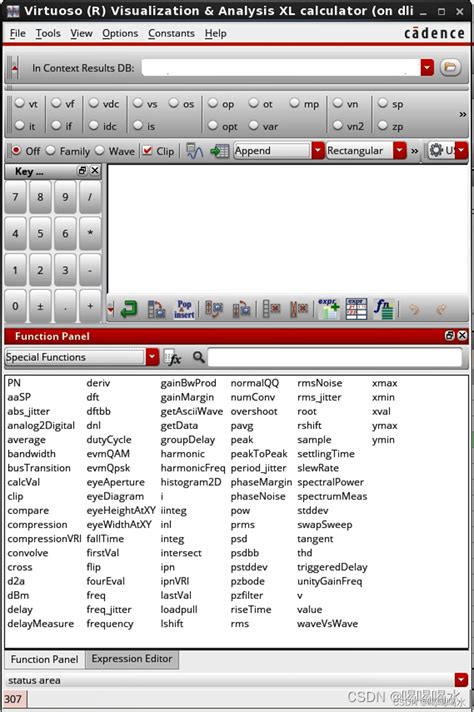The width and height of the screenshot is (474, 712).
Task: Click the search magnifier icon in Function Panel
Action: 198,357
